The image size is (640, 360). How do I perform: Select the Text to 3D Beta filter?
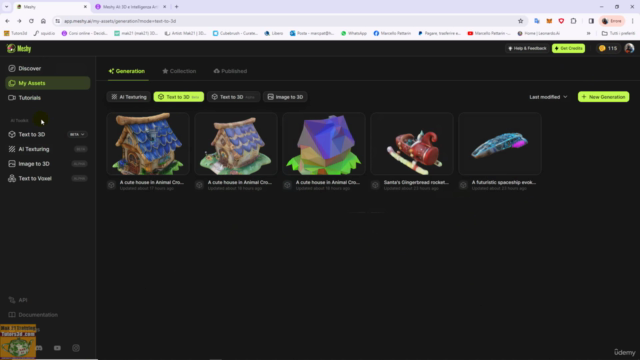[x=179, y=97]
